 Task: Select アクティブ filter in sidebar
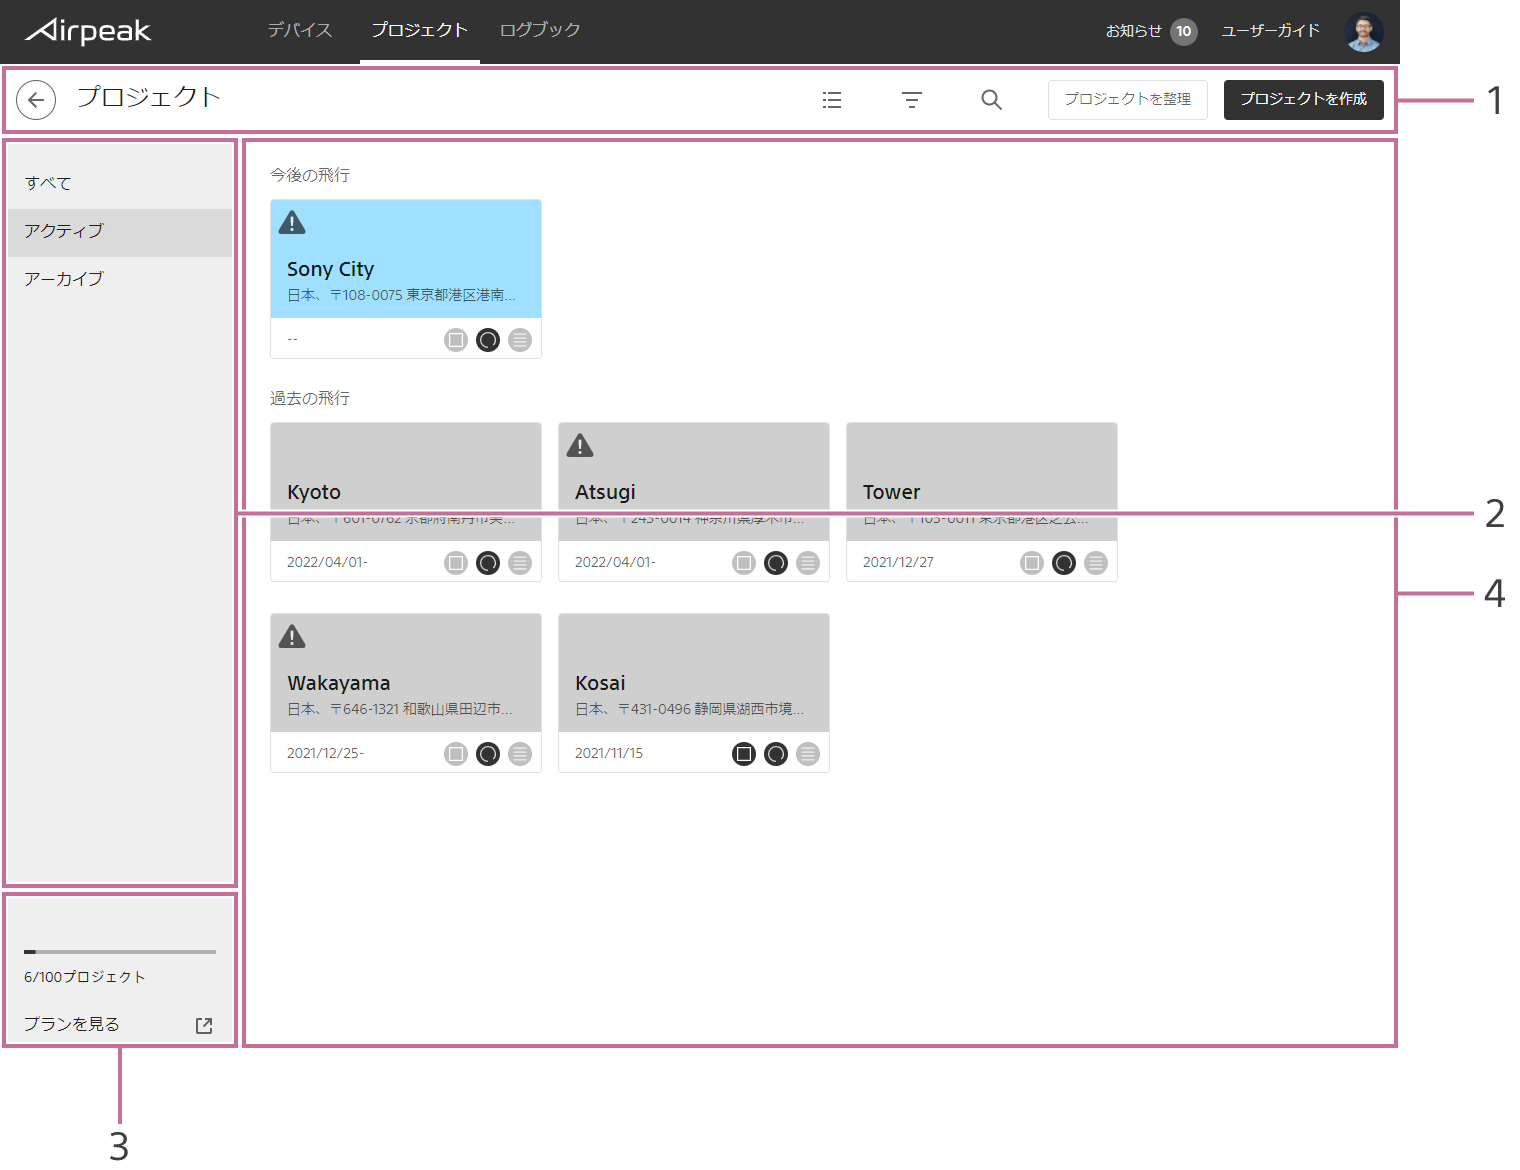tap(120, 231)
